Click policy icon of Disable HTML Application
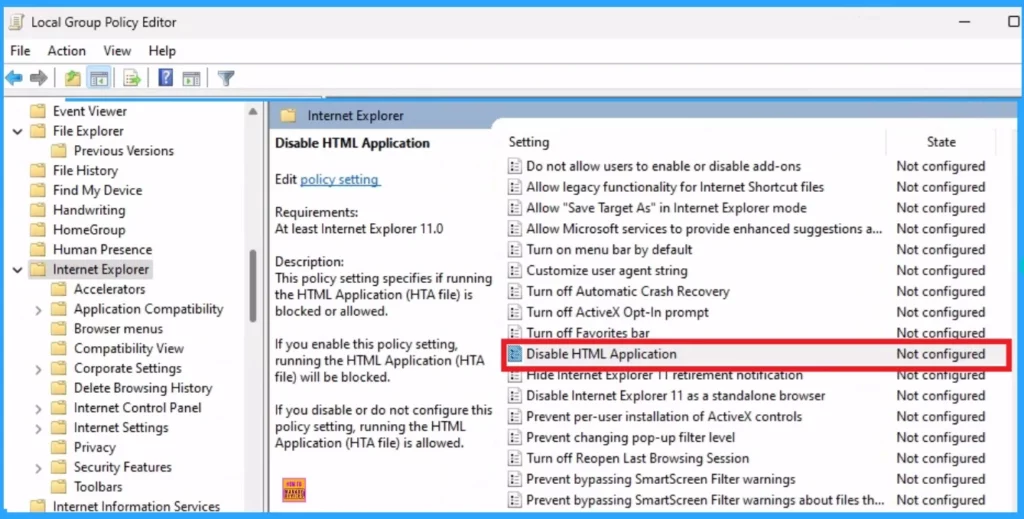1024x519 pixels. coord(515,354)
